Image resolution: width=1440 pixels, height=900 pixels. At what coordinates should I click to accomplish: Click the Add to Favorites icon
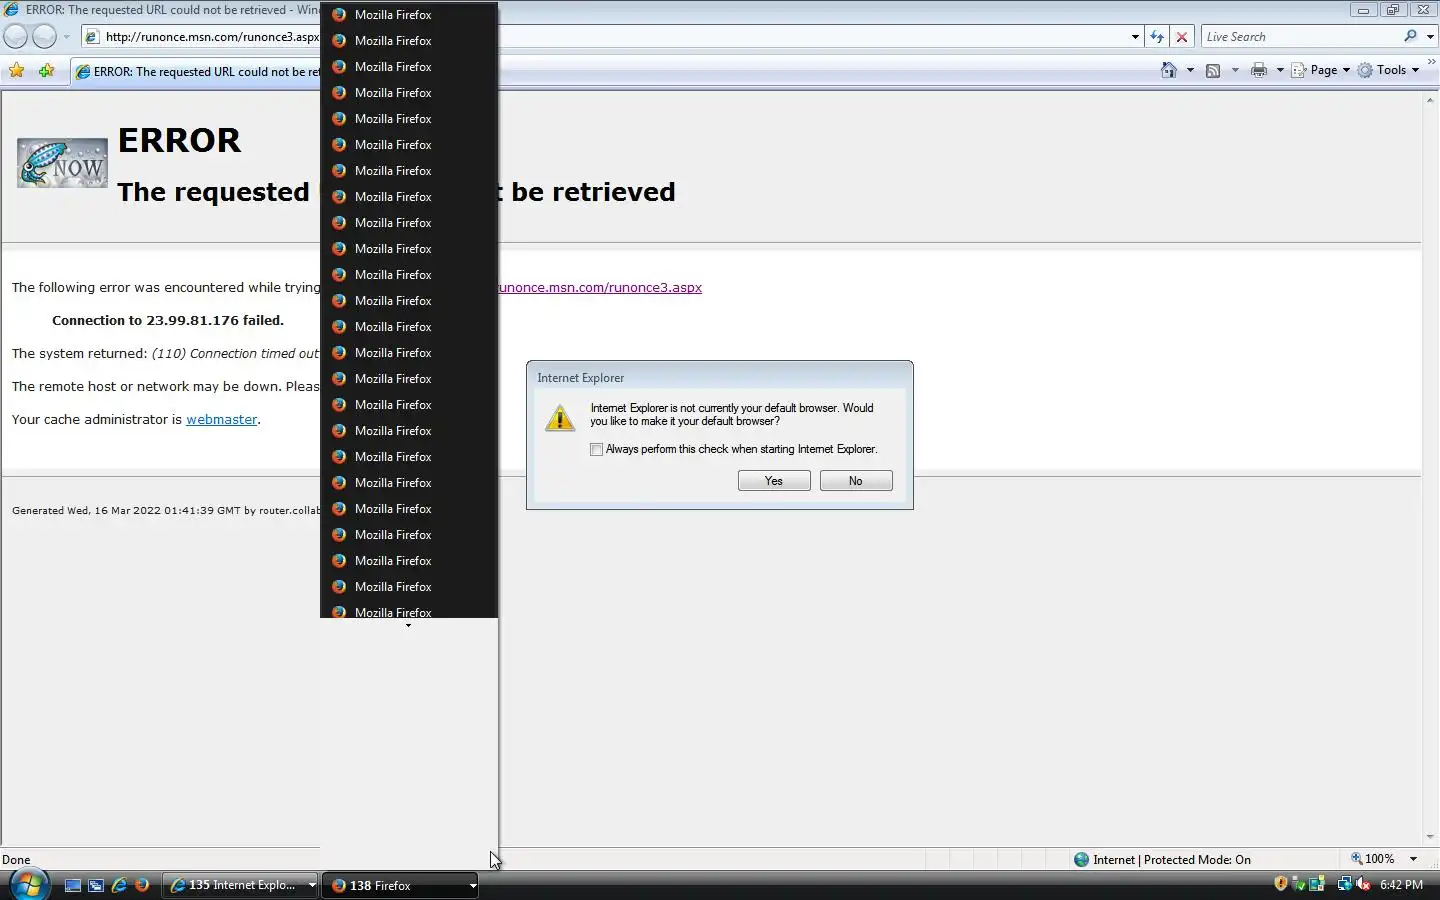coord(46,71)
